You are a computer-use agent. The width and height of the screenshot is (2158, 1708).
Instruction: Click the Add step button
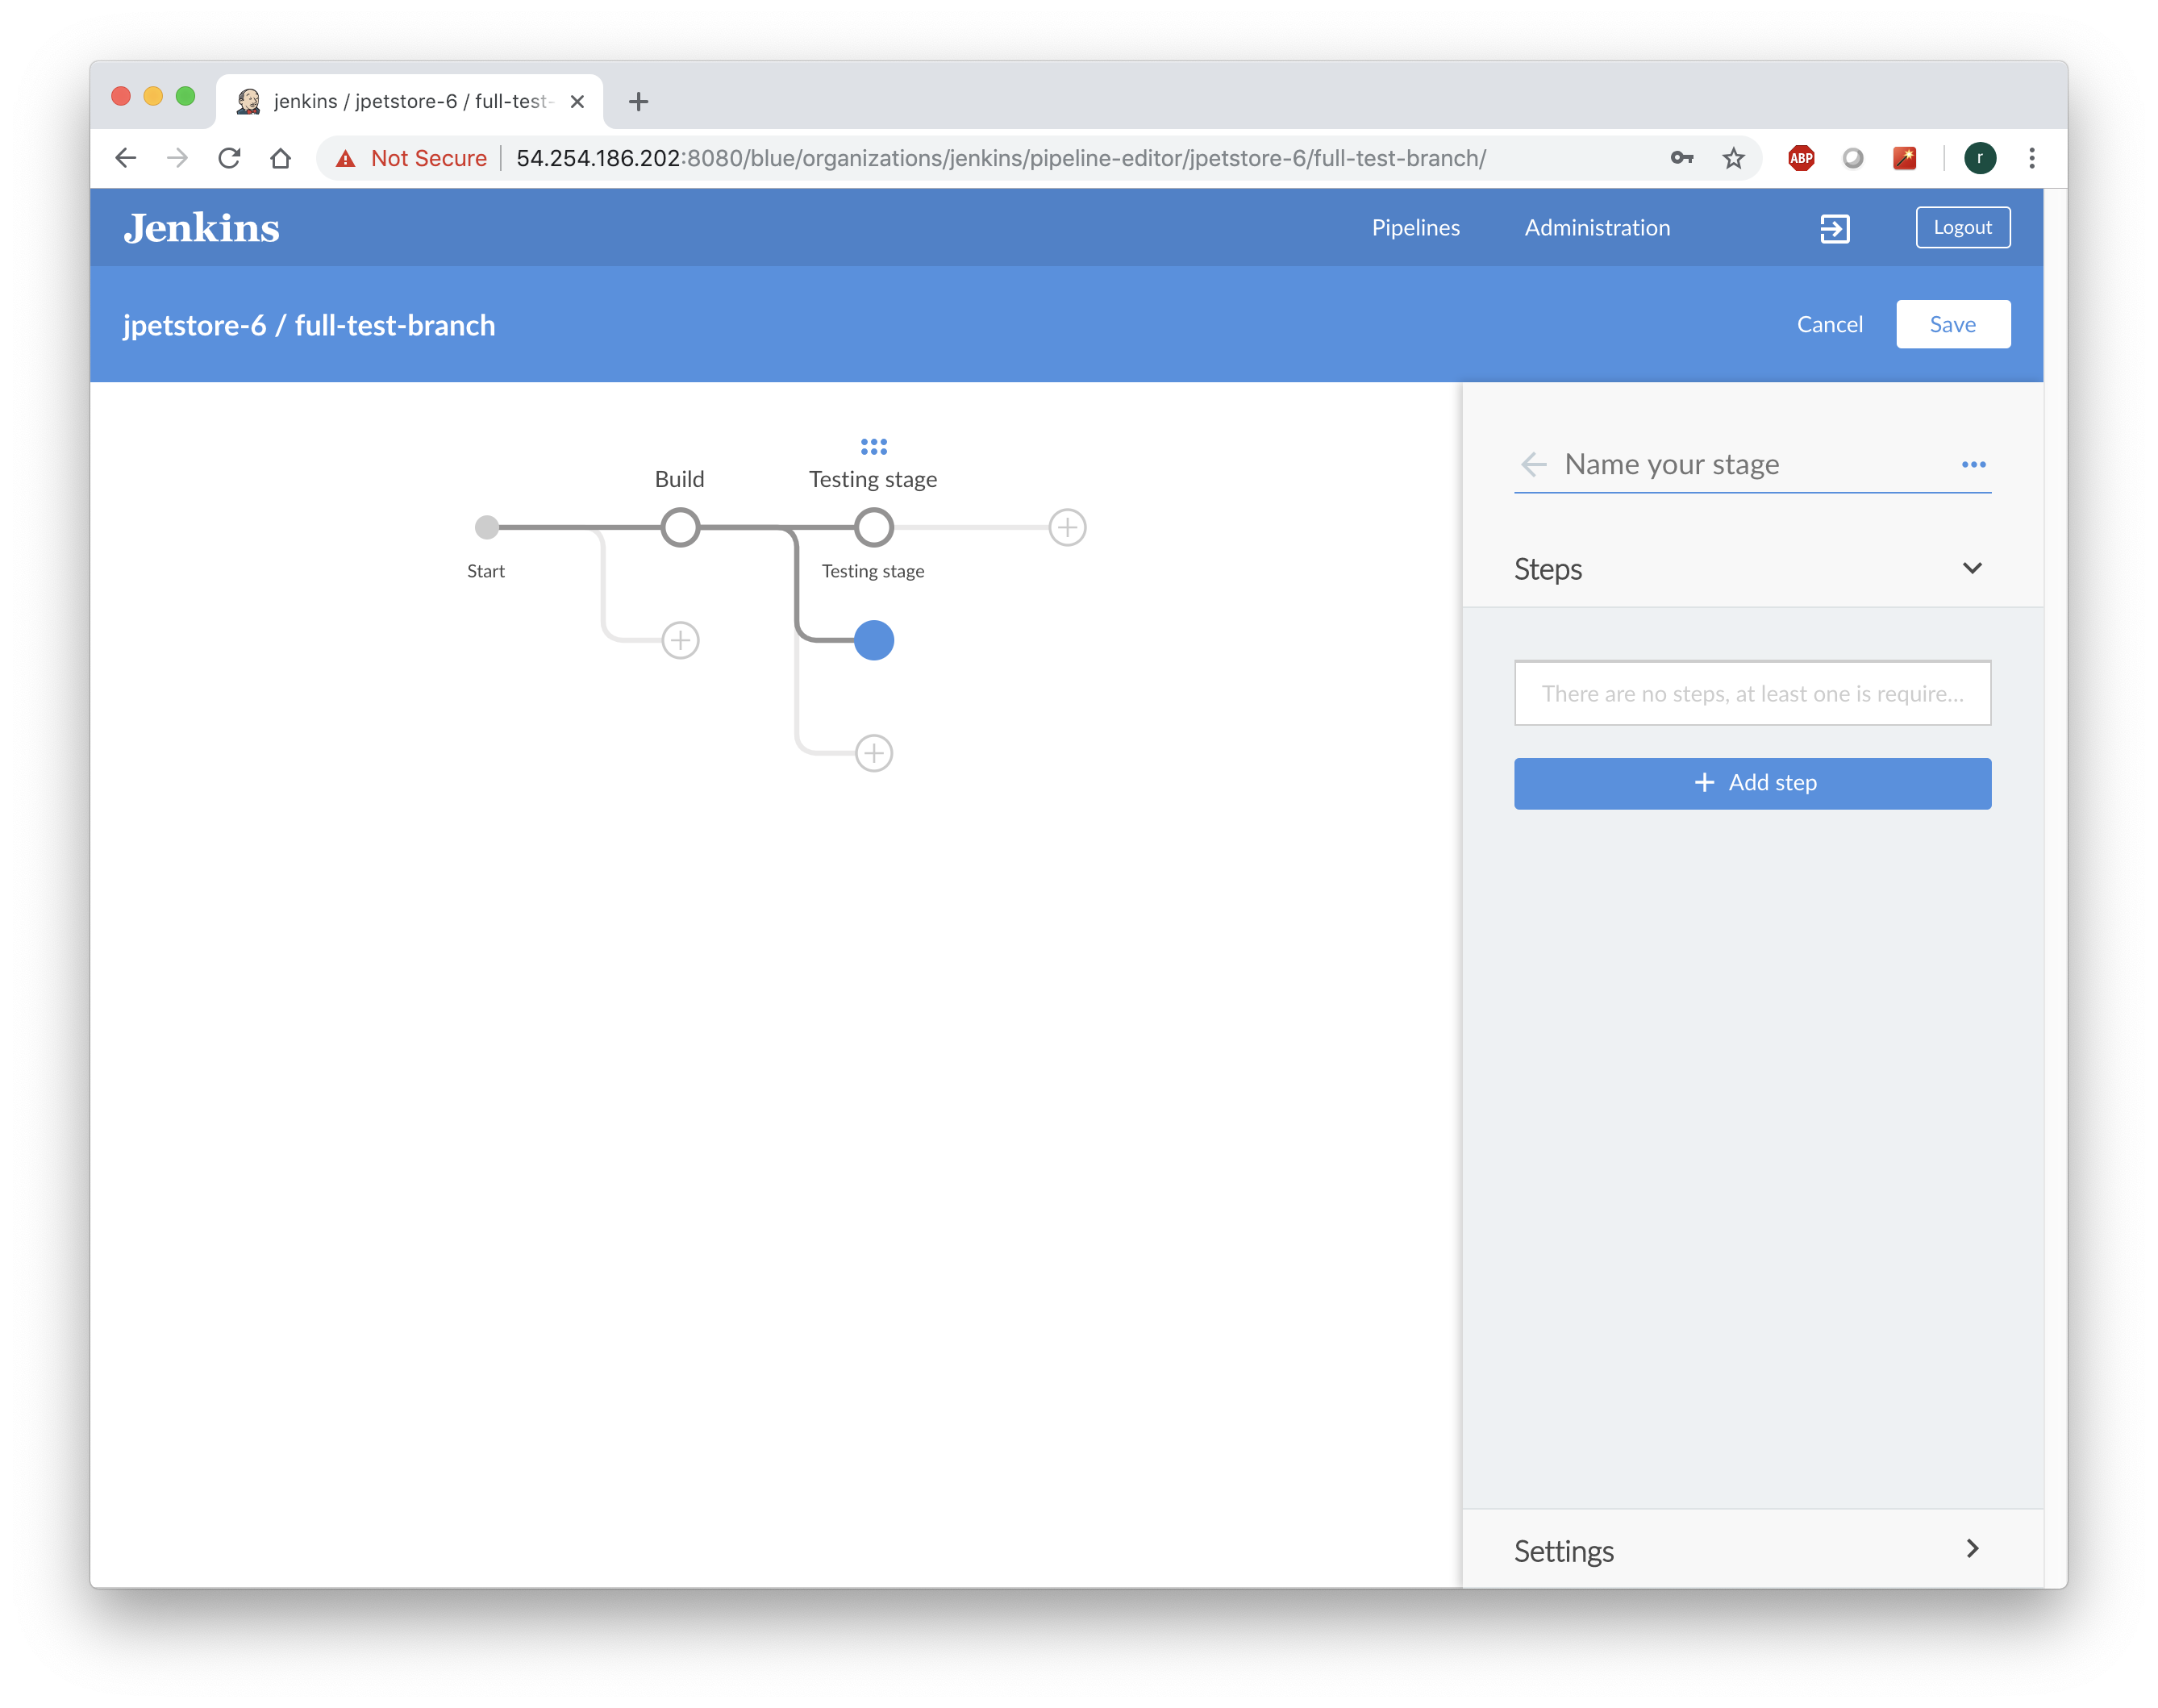coord(1752,781)
